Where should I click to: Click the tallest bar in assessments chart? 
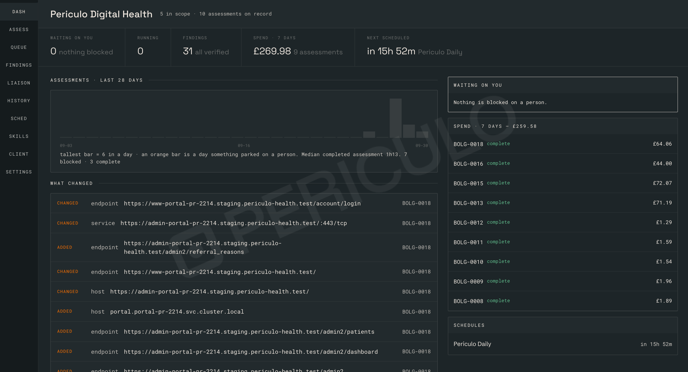click(396, 118)
